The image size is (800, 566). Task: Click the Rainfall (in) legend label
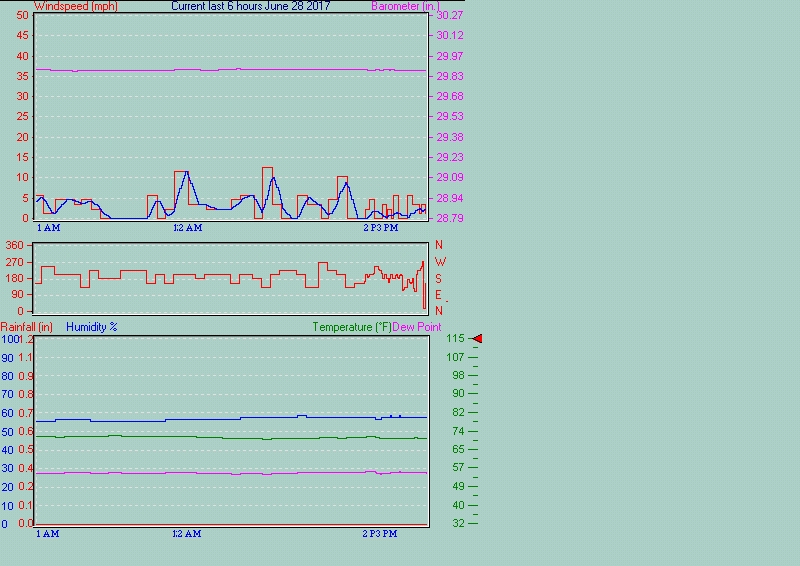coord(27,326)
